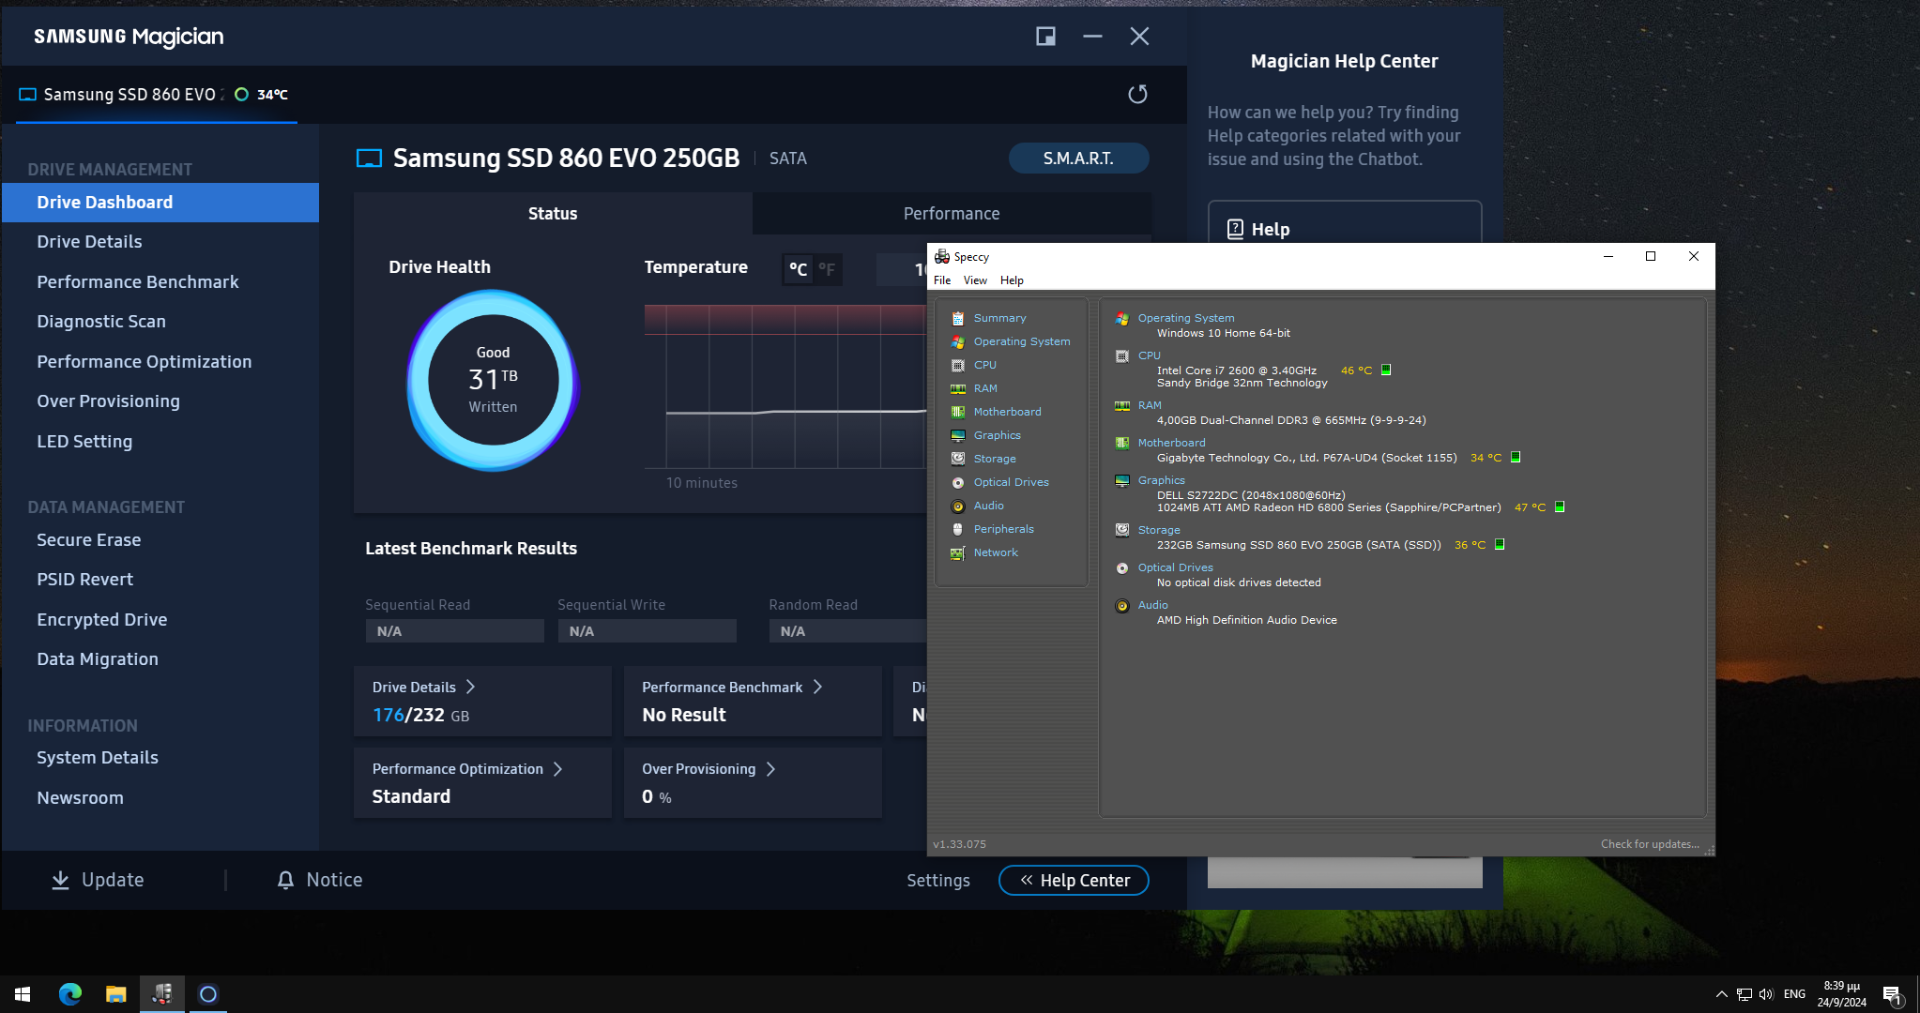
Task: Click Speccy taskbar icon
Action: 162,994
